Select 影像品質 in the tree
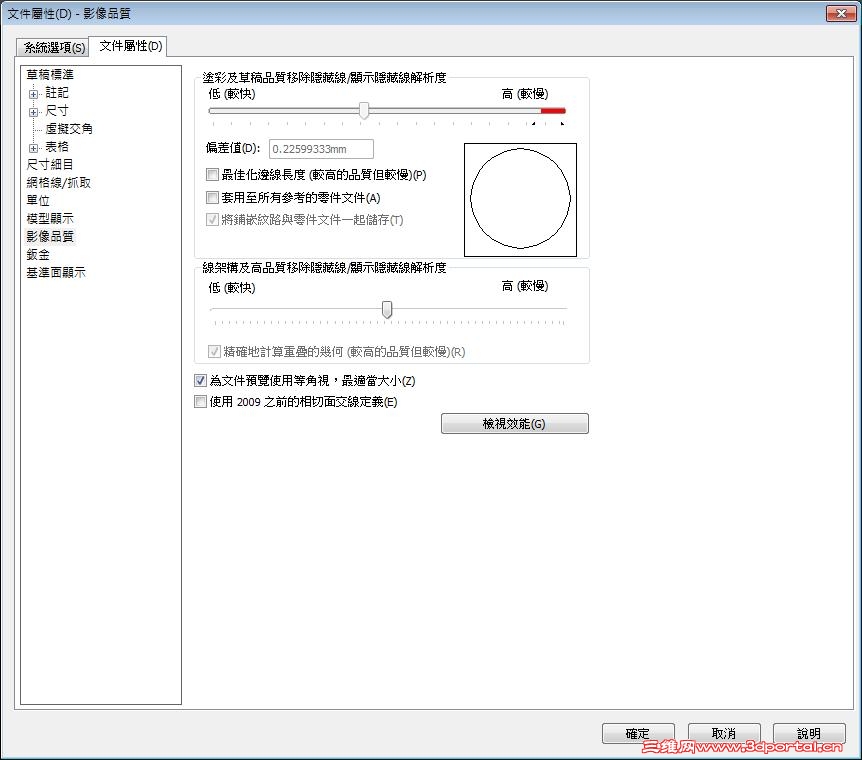862x760 pixels. [49, 236]
